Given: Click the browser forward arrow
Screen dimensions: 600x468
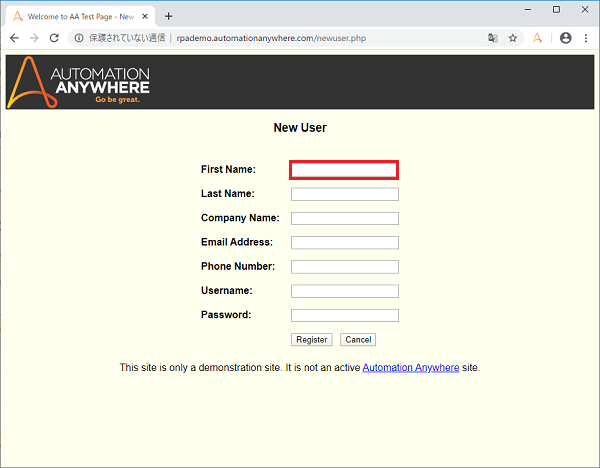Looking at the screenshot, I should [34, 38].
